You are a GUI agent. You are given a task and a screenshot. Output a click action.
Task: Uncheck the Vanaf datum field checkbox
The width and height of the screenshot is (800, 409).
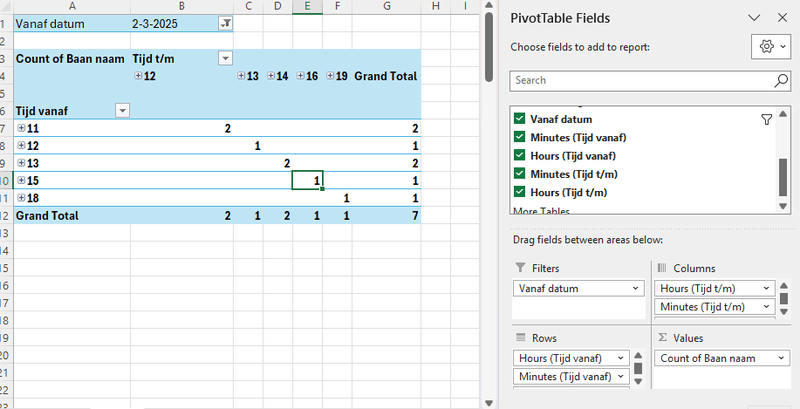(x=519, y=119)
